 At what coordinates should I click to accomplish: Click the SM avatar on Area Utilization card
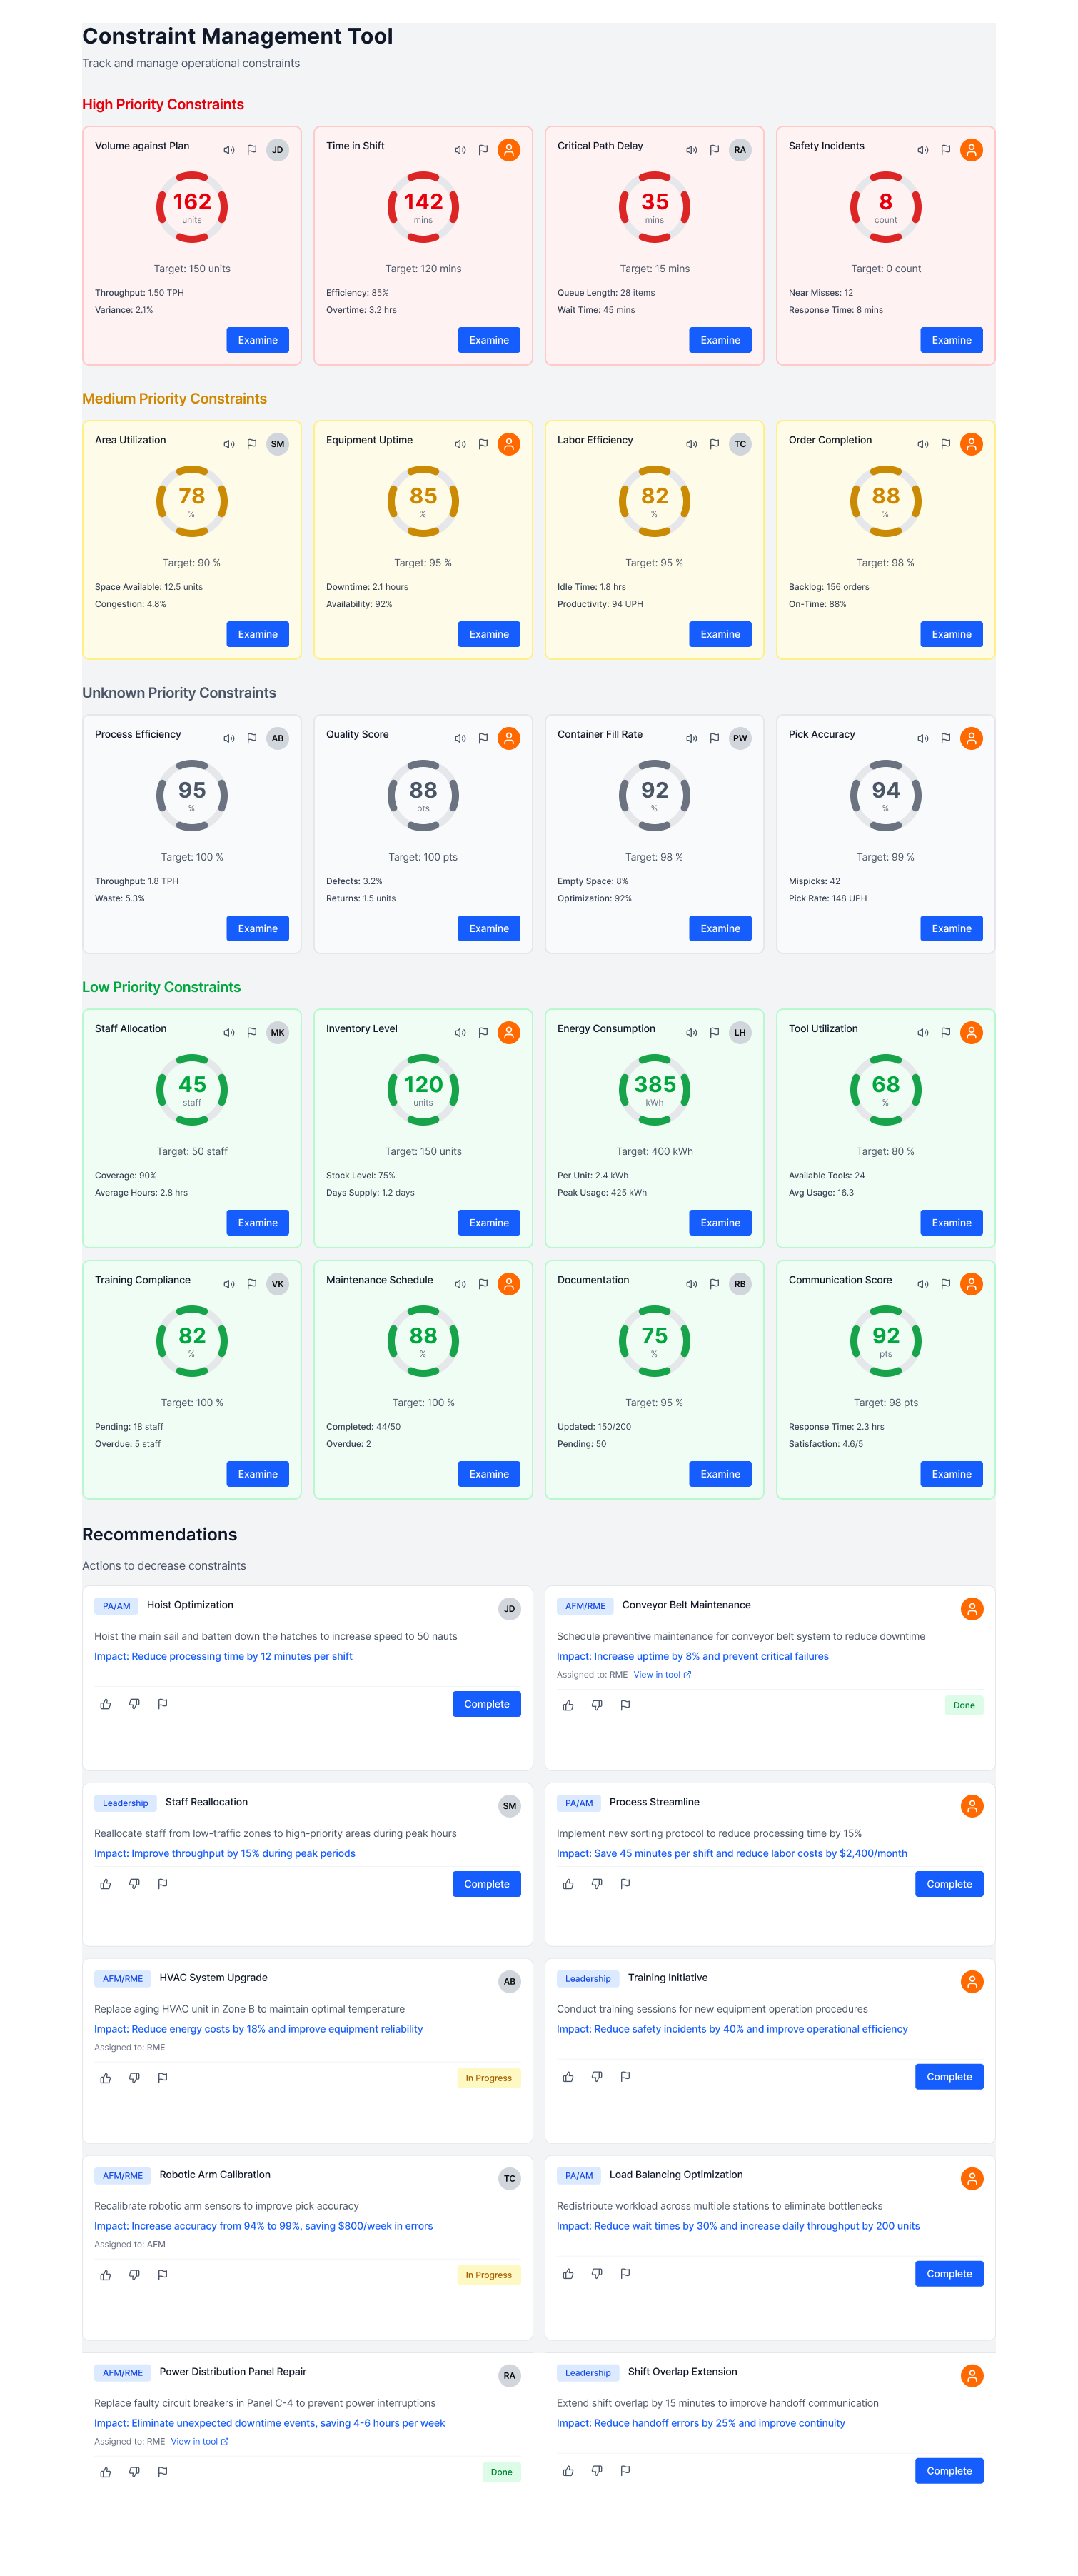pyautogui.click(x=278, y=444)
